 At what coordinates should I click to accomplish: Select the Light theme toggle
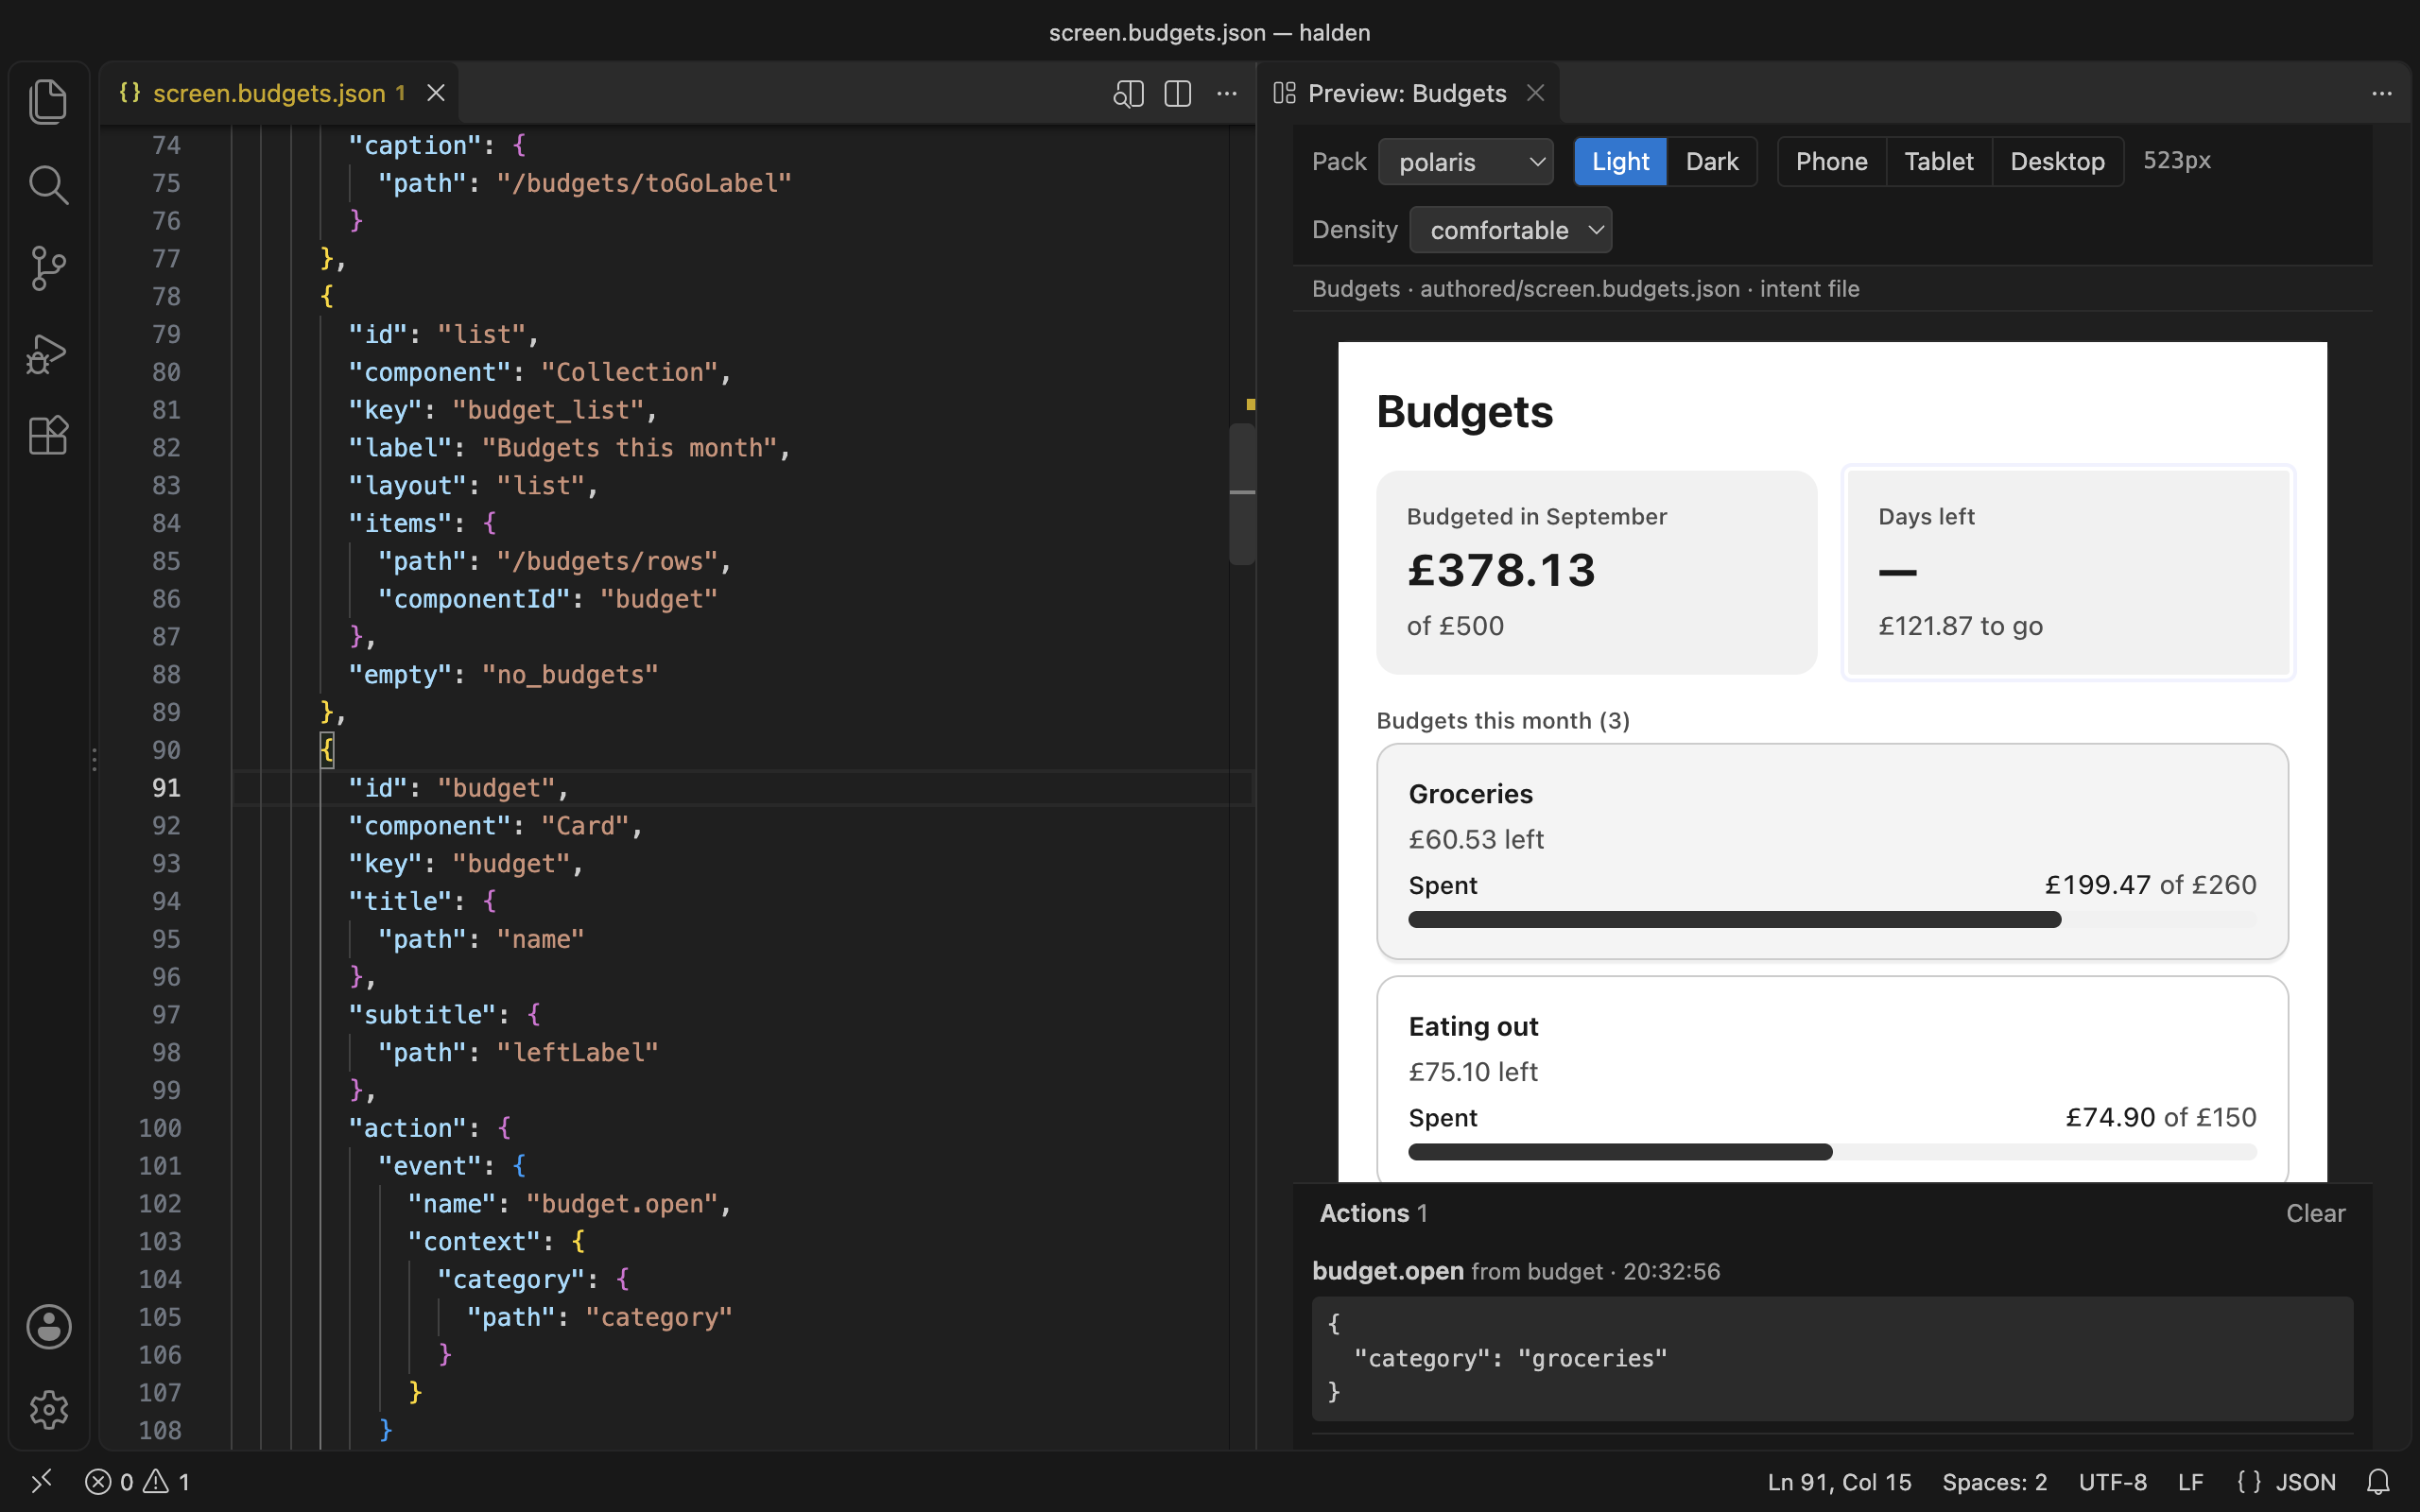pos(1620,161)
